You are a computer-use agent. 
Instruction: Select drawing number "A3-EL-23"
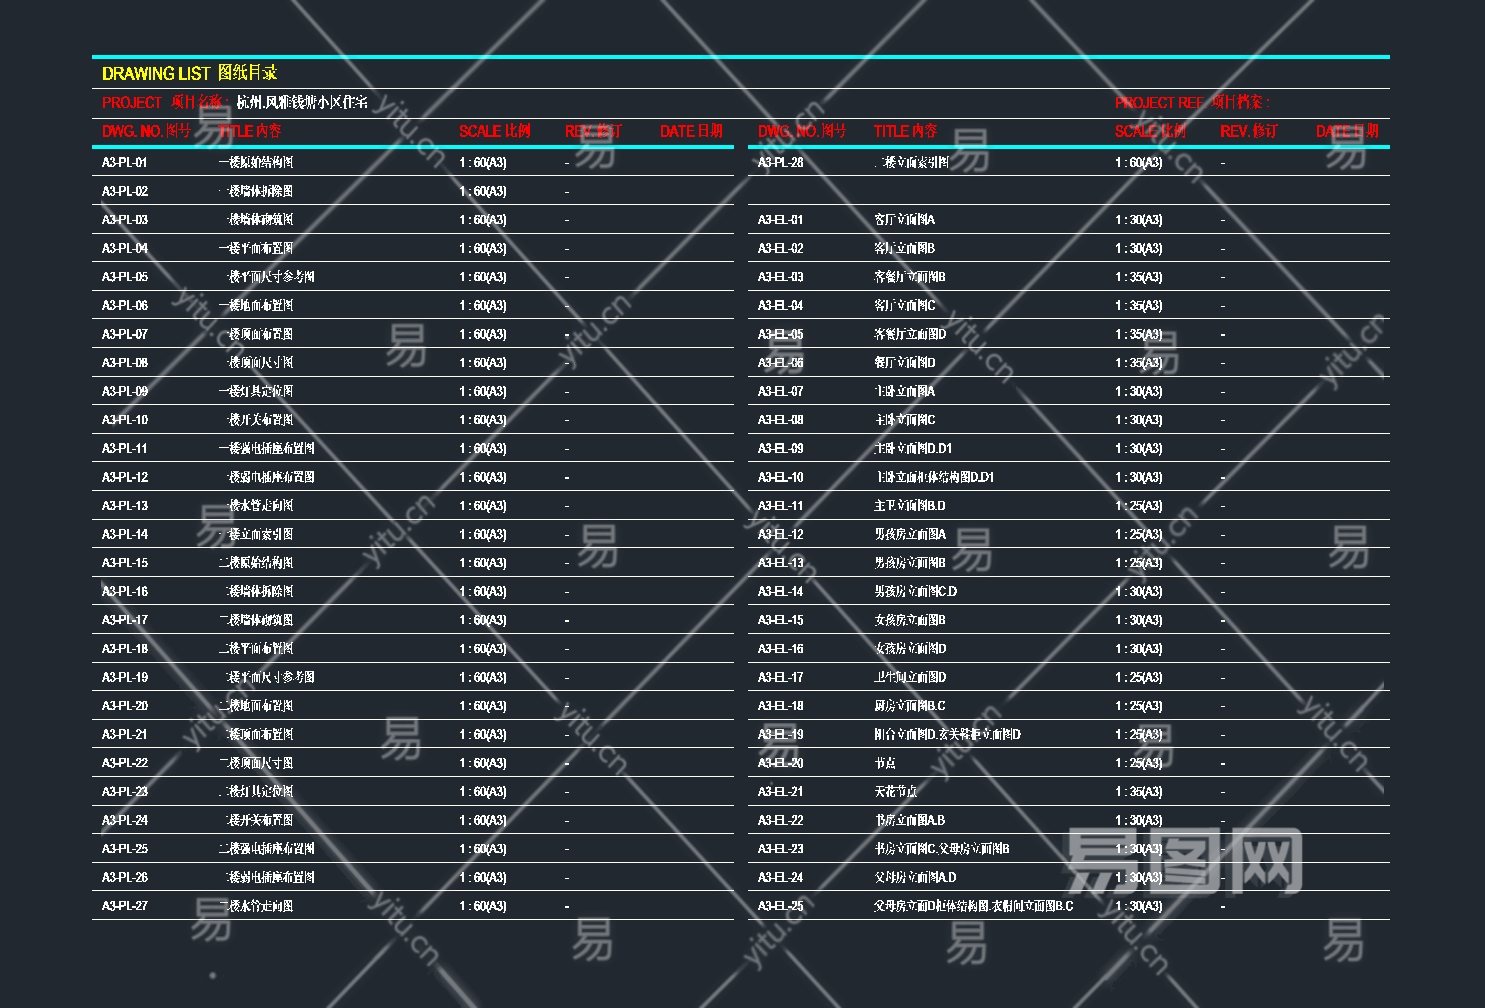pyautogui.click(x=781, y=849)
